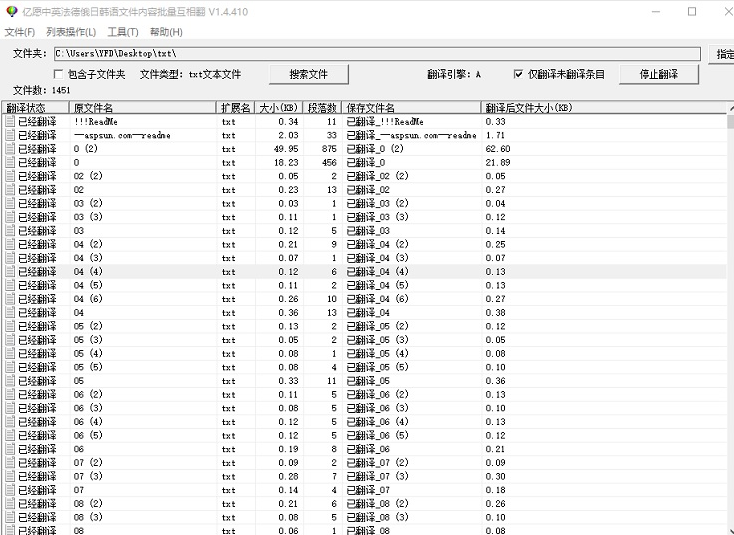Click the size value 18.23
734x535 pixels.
pyautogui.click(x=286, y=162)
